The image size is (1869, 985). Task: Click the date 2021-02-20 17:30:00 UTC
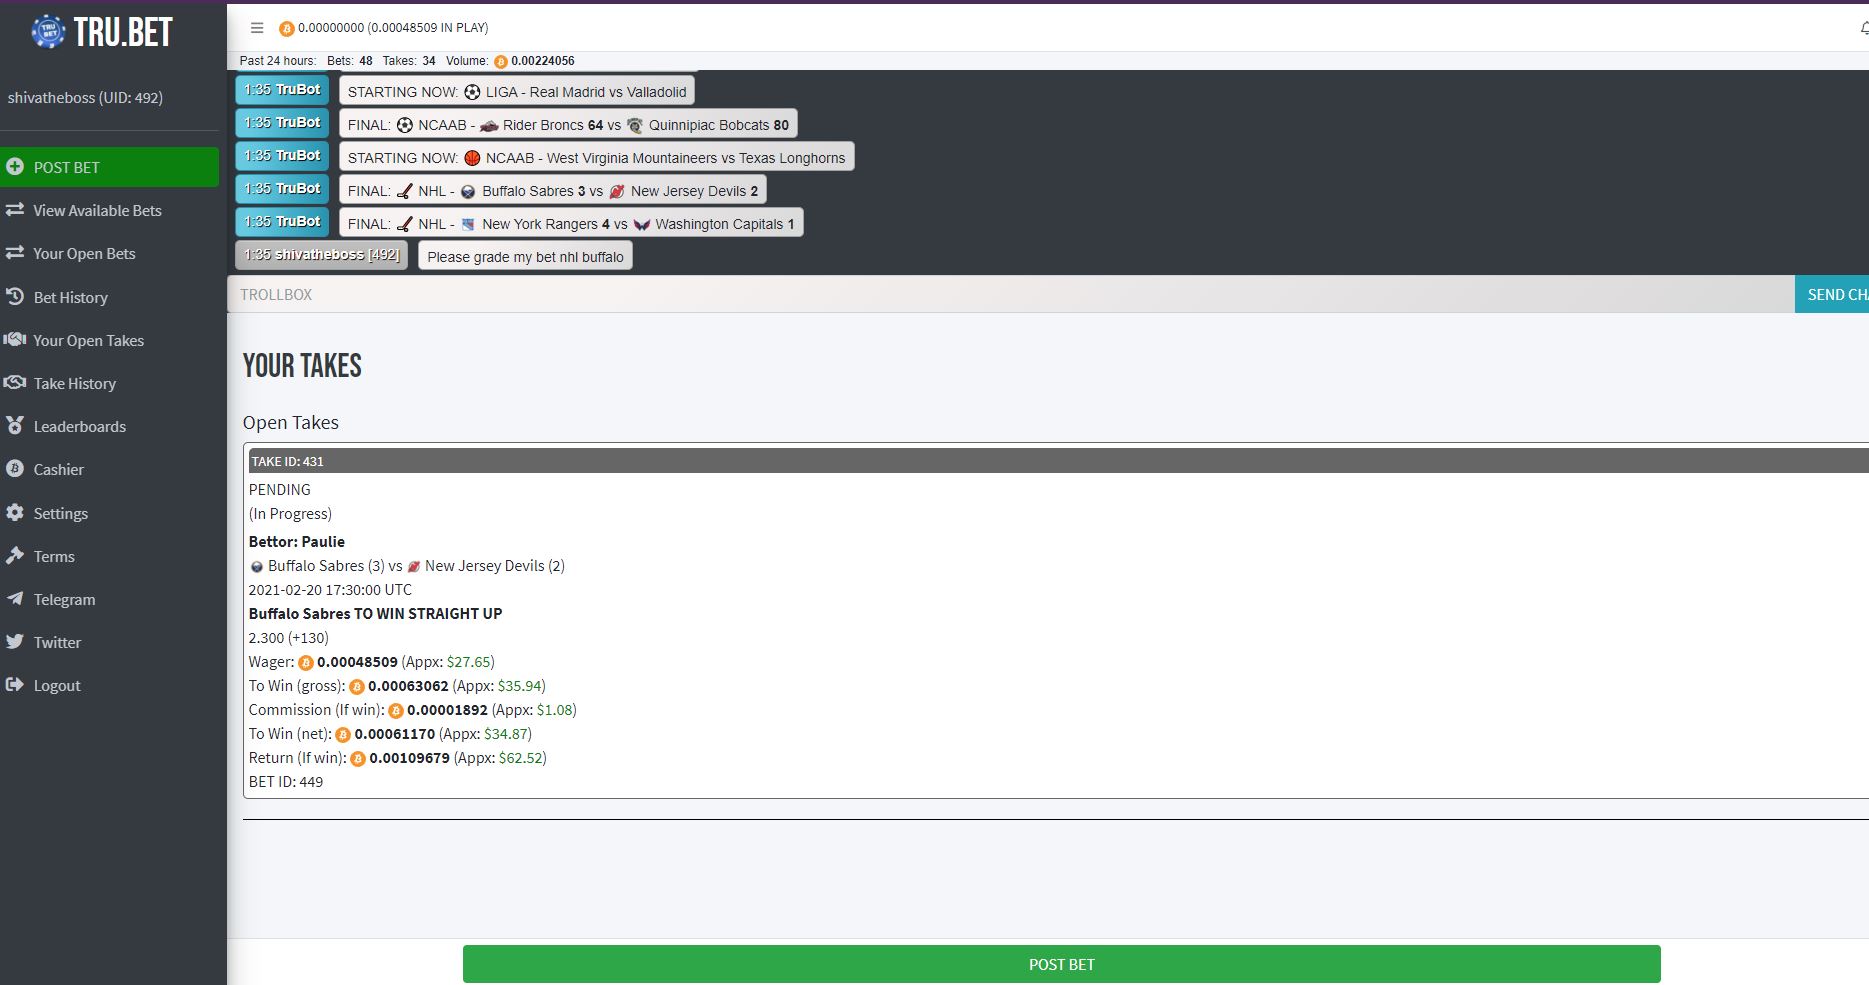click(x=330, y=590)
